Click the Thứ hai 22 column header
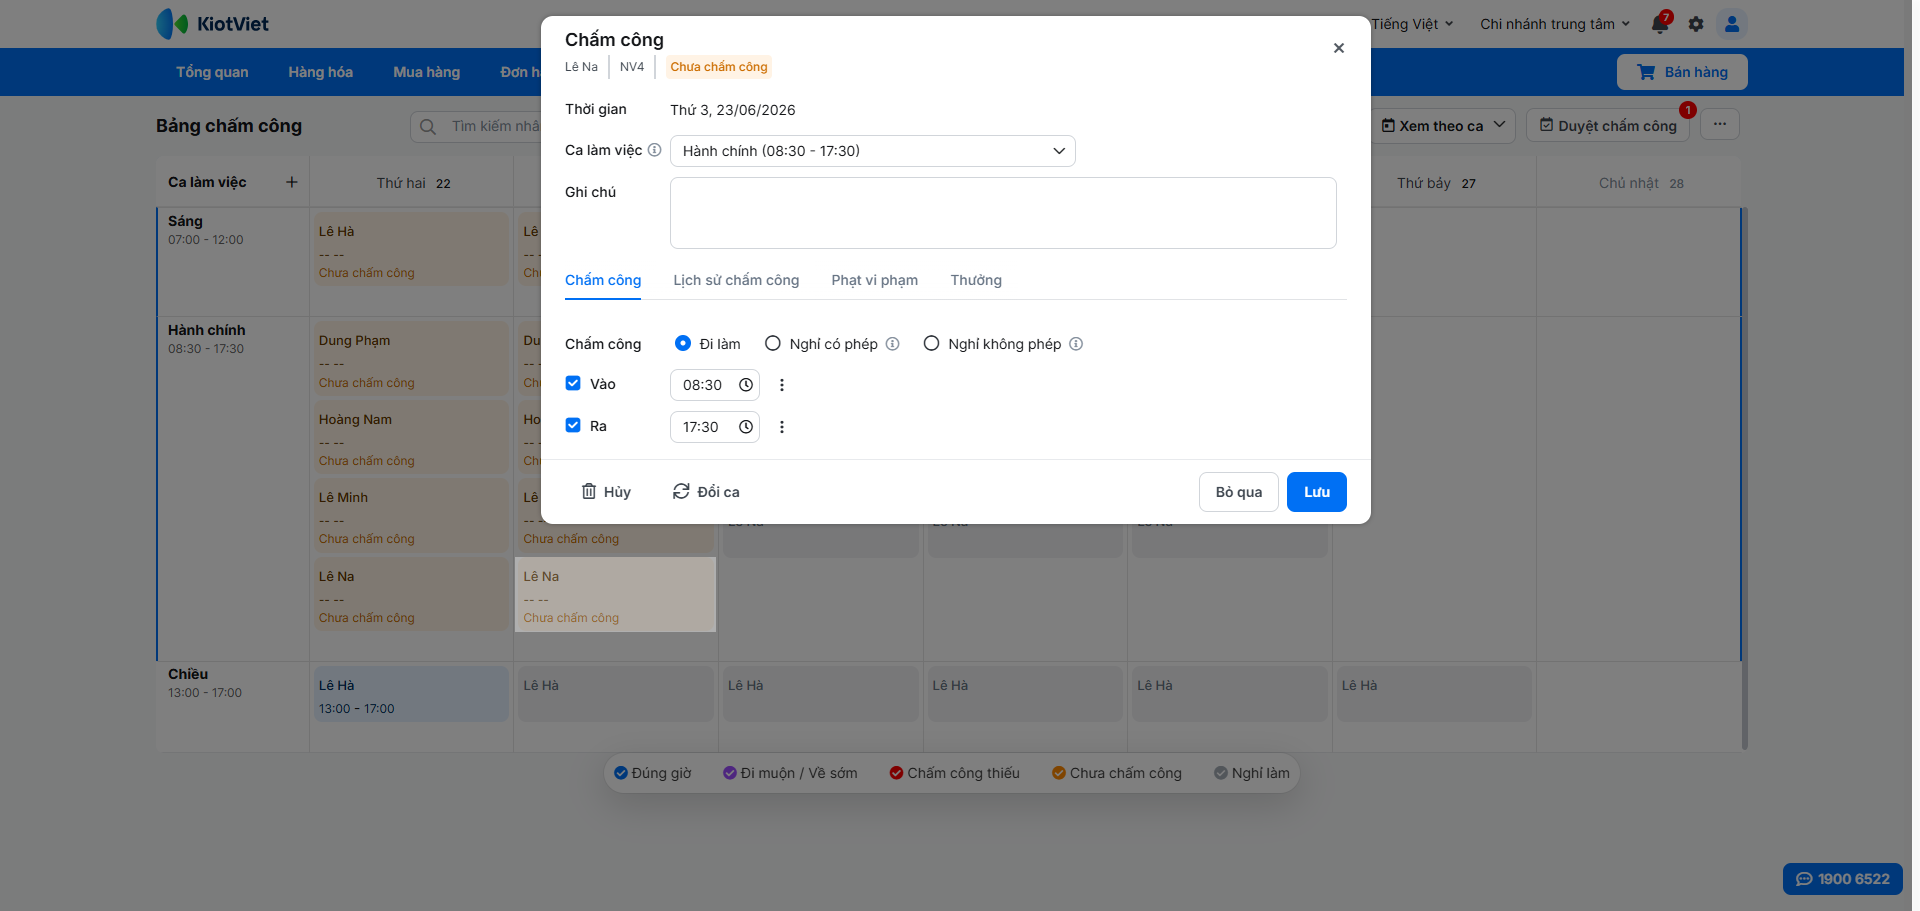Screen dimensions: 1920x911 pos(412,183)
